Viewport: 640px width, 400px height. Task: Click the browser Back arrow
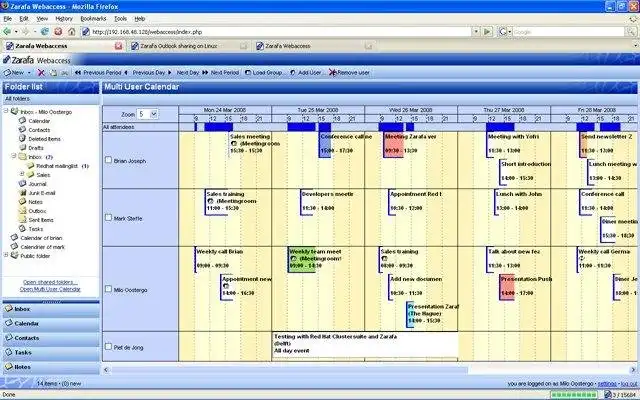[7, 31]
